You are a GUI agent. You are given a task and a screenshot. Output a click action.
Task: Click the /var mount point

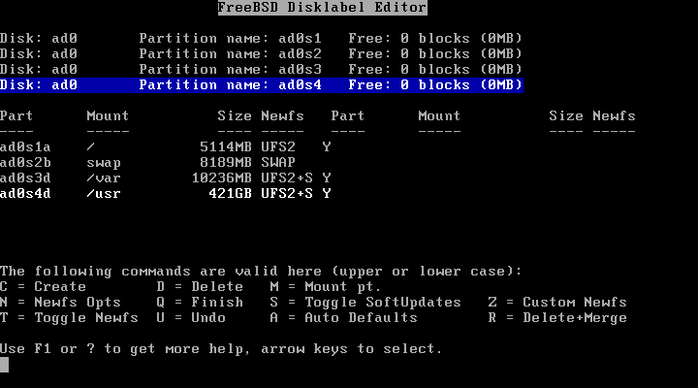tap(103, 178)
